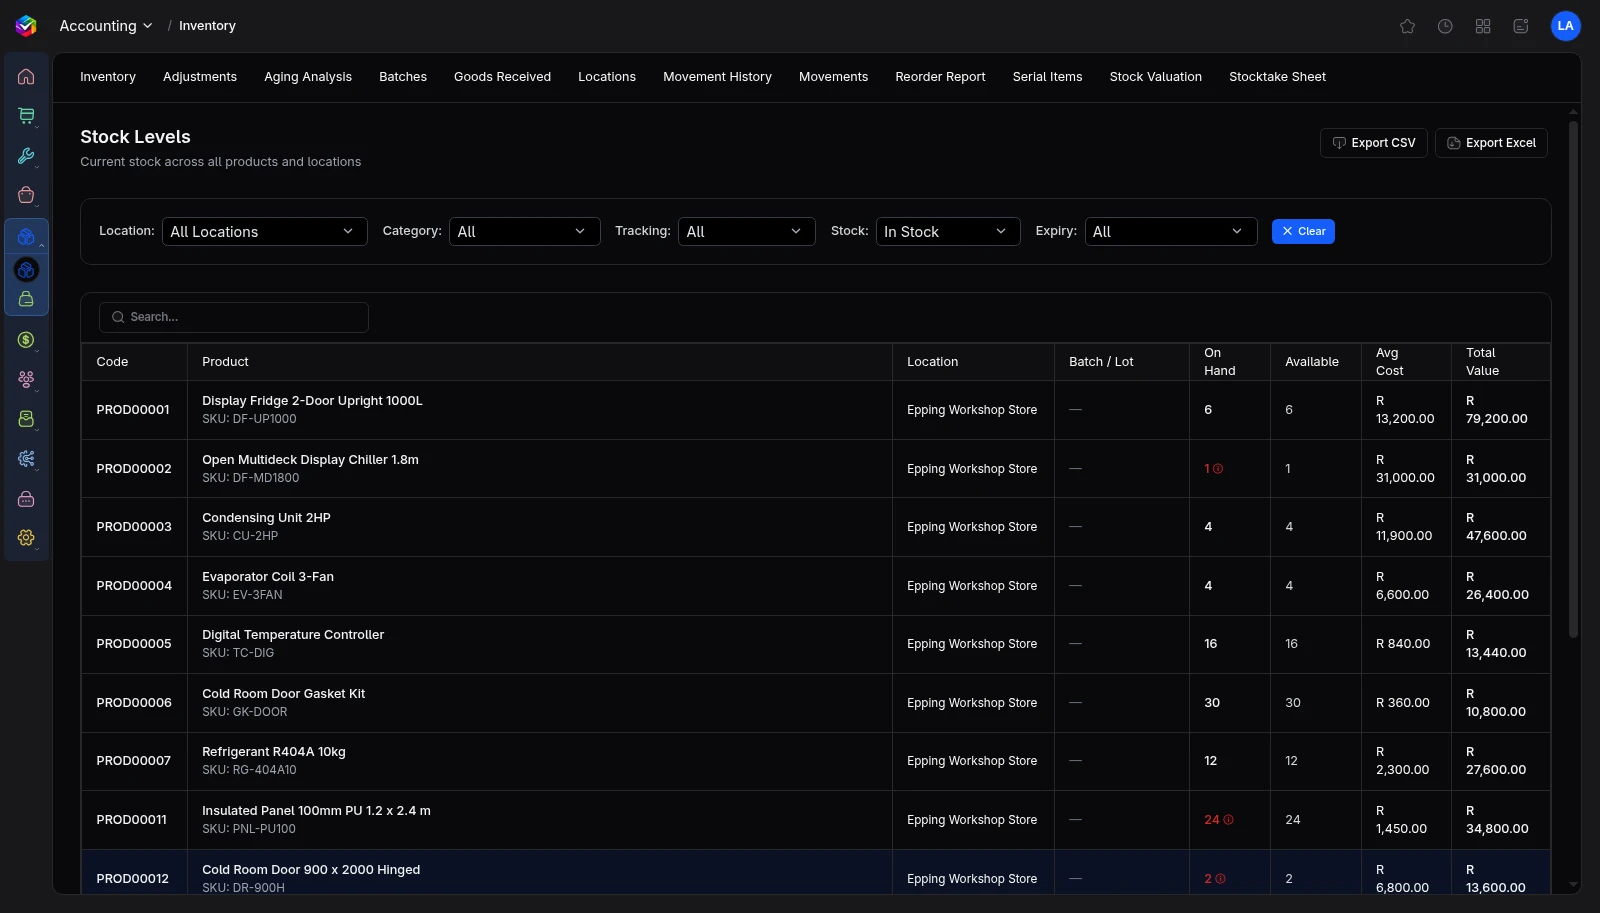The width and height of the screenshot is (1600, 913).
Task: Click the vertical page scrollbar
Action: [1573, 380]
